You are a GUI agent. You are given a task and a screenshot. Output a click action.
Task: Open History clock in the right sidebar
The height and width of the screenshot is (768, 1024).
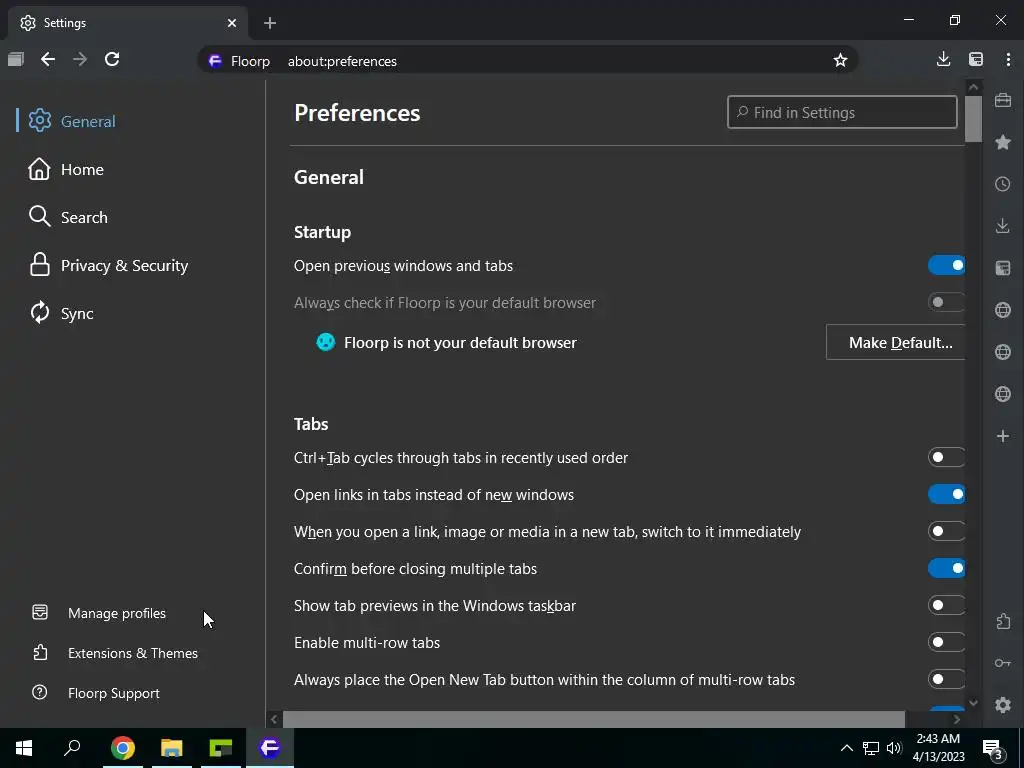pyautogui.click(x=1002, y=184)
